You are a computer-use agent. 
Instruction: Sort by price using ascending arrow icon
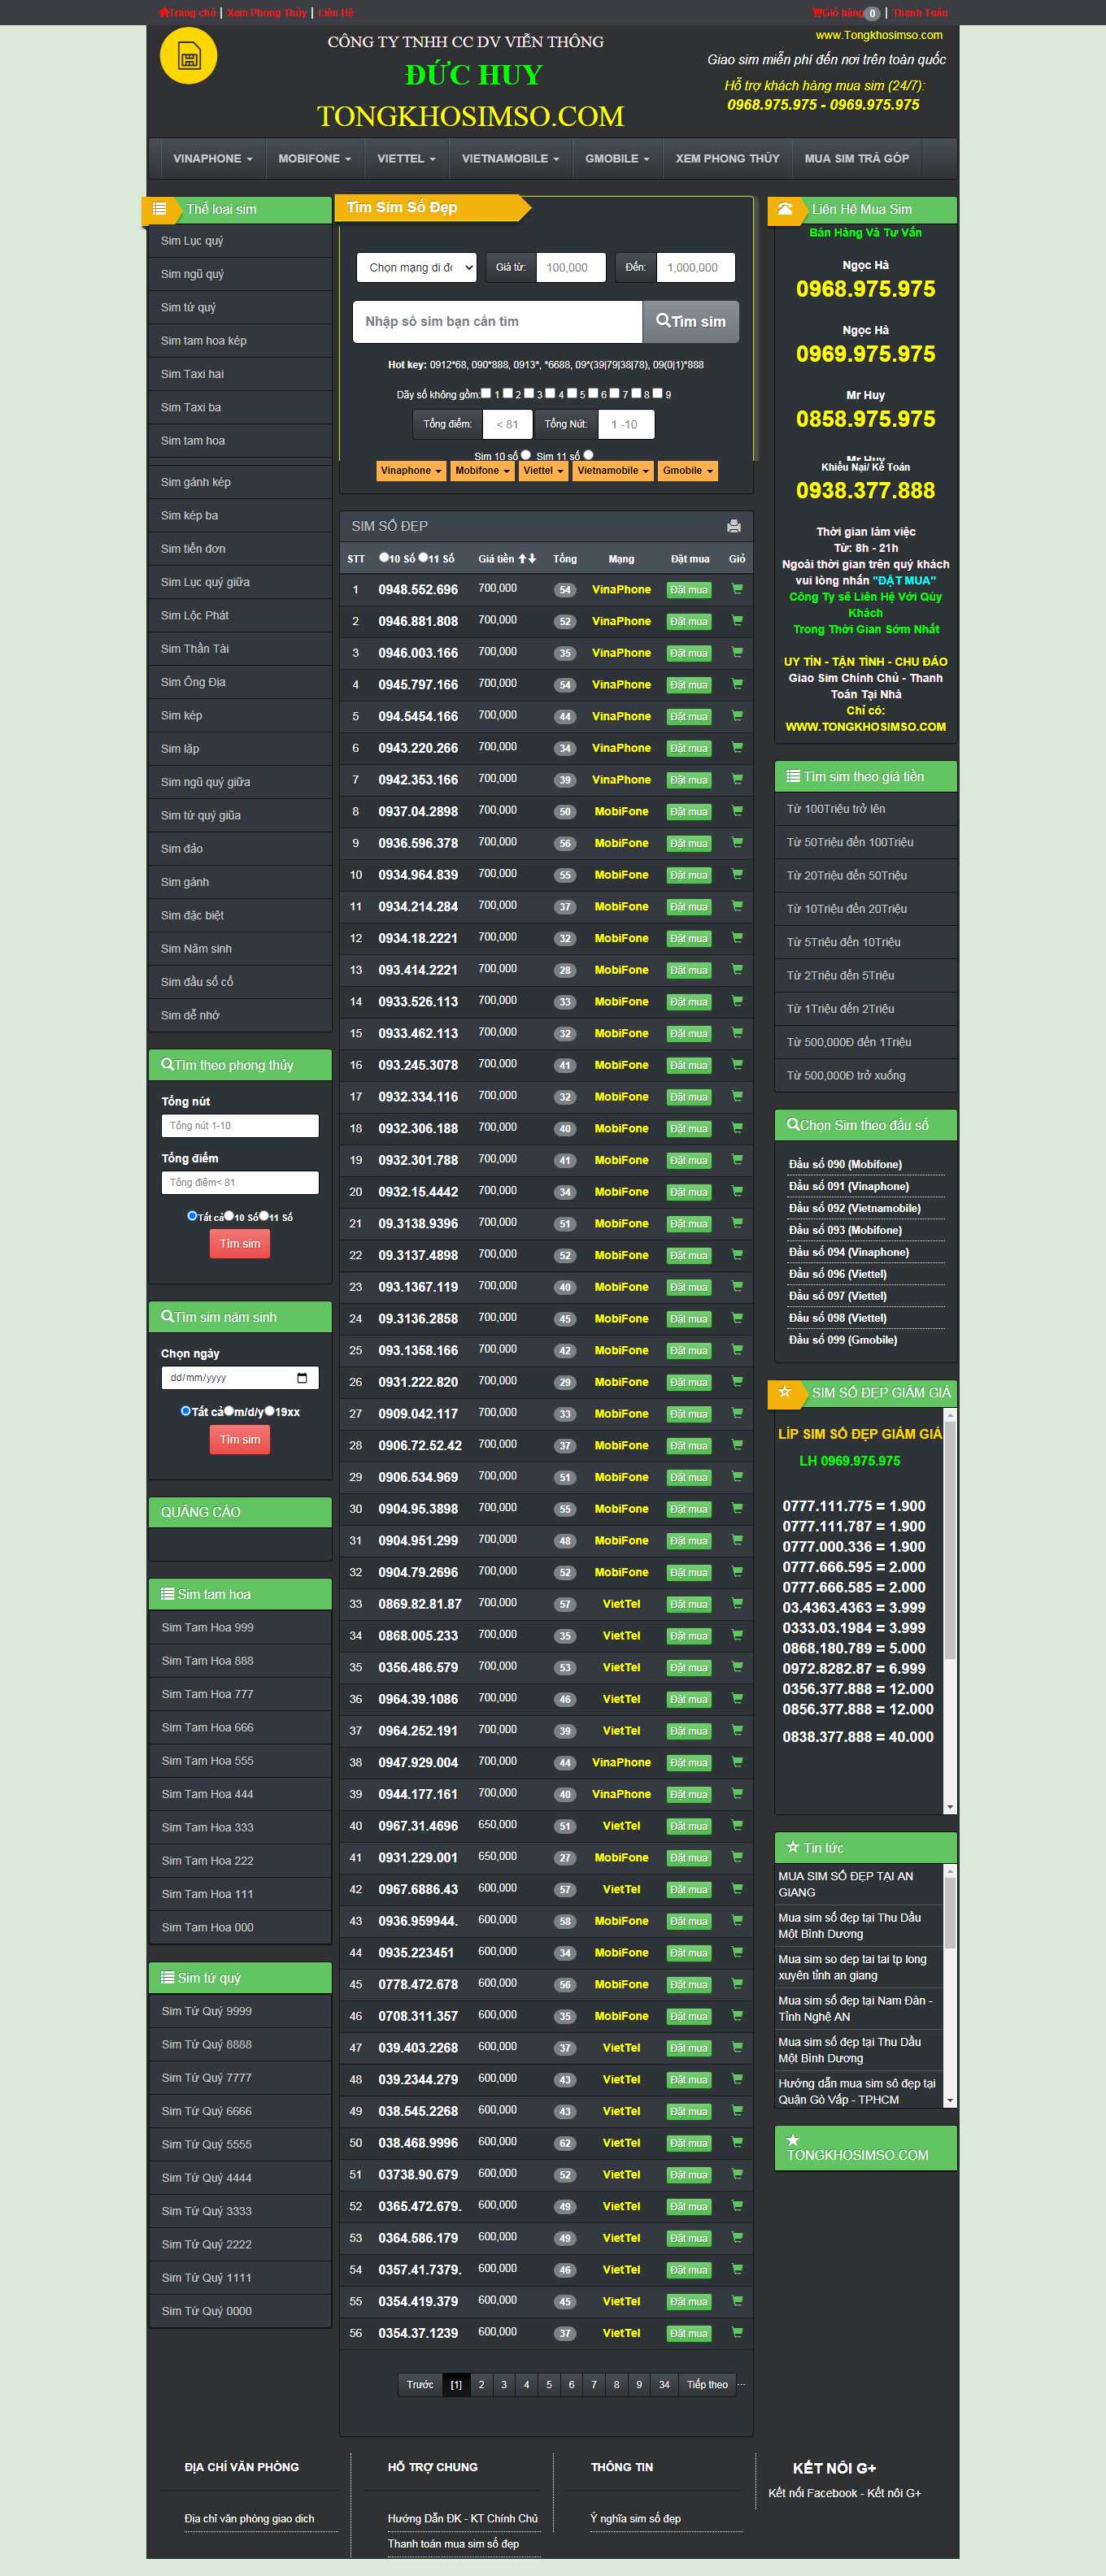tap(521, 559)
